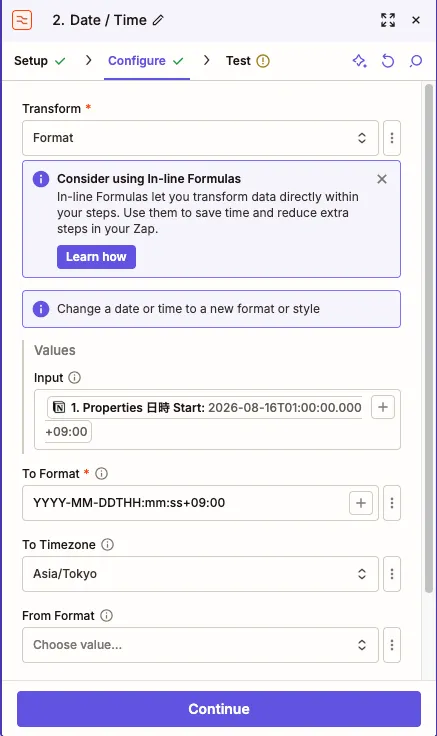The width and height of the screenshot is (437, 736).
Task: Click the Continue button
Action: (x=219, y=709)
